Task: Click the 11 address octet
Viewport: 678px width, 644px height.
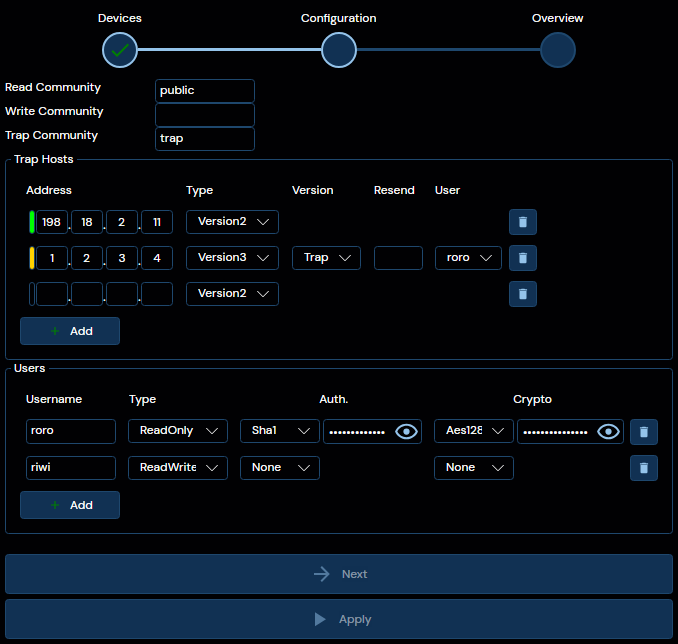Action: coord(157,222)
